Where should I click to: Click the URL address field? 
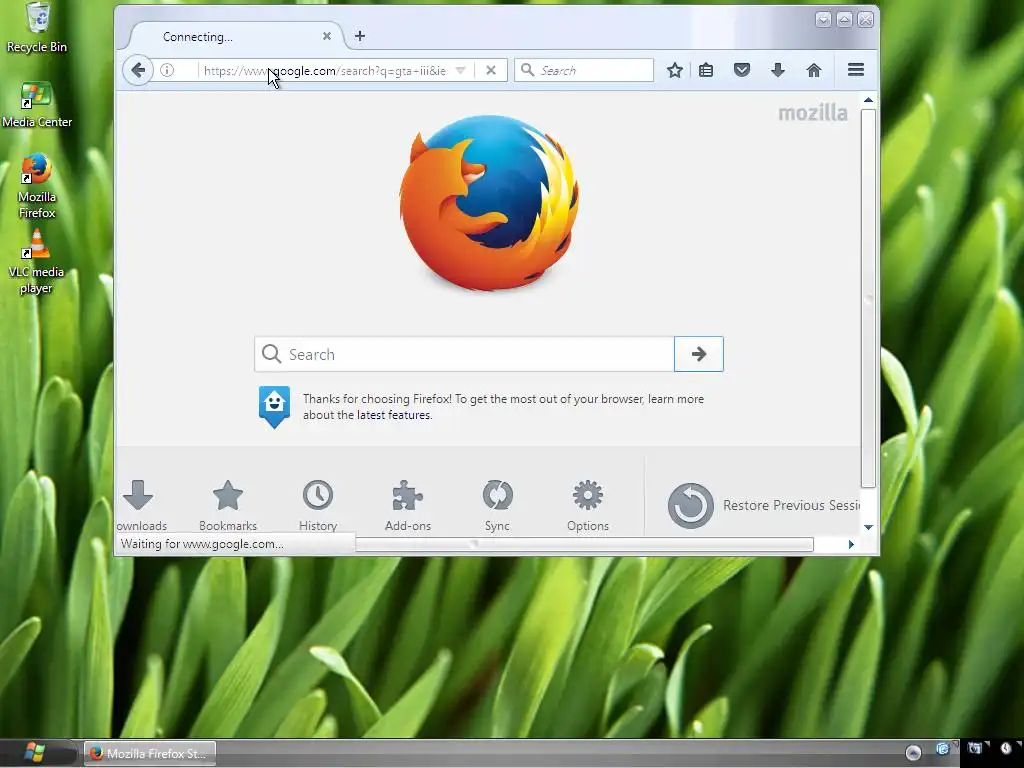click(x=325, y=71)
